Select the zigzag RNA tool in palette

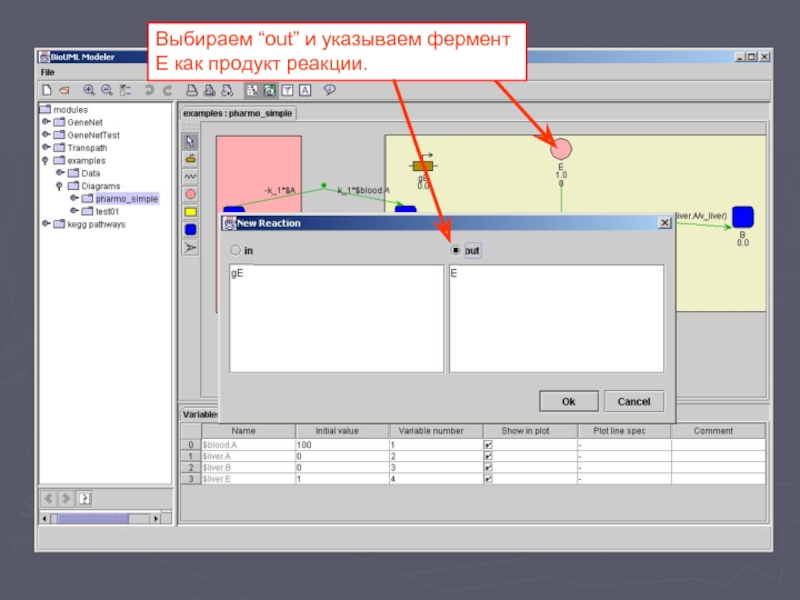[190, 177]
